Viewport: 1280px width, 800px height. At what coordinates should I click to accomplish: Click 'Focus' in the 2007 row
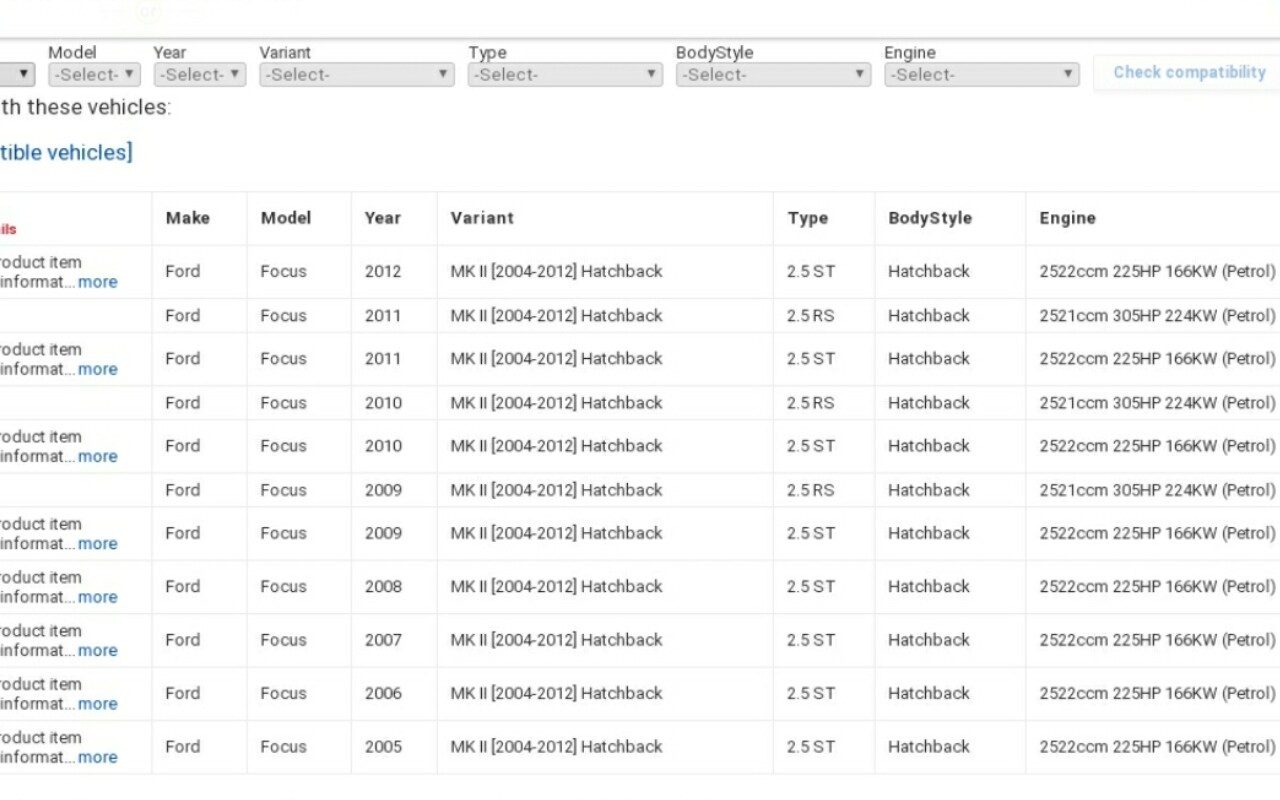[x=283, y=640]
